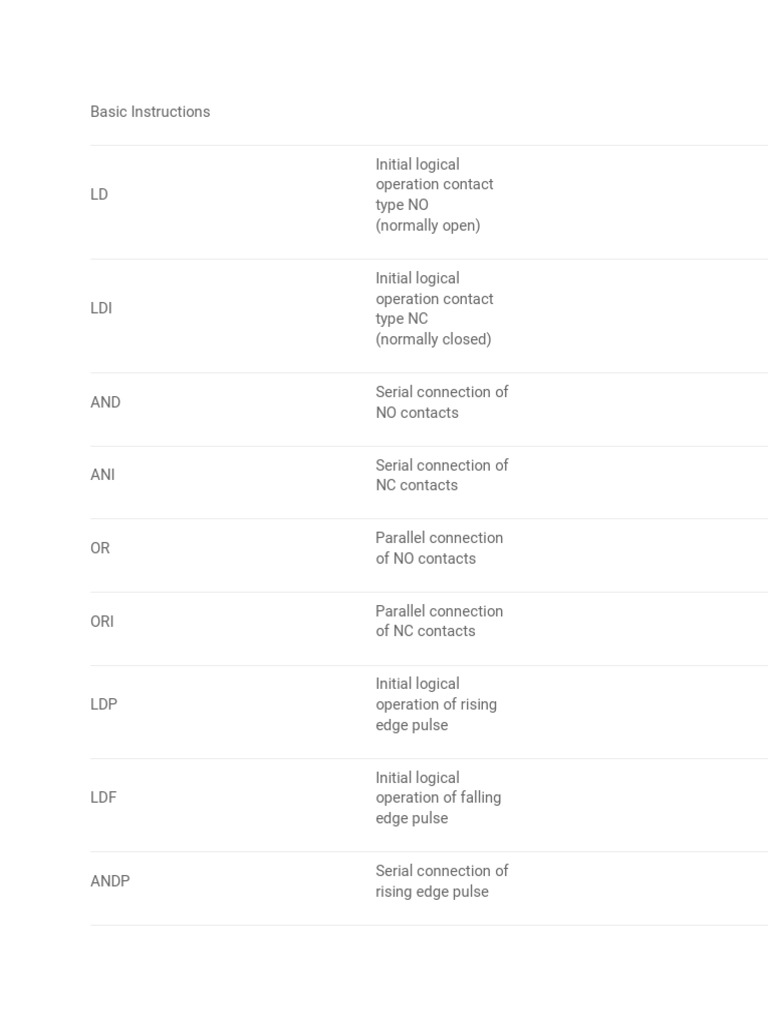Click the ORI instruction name

102,621
